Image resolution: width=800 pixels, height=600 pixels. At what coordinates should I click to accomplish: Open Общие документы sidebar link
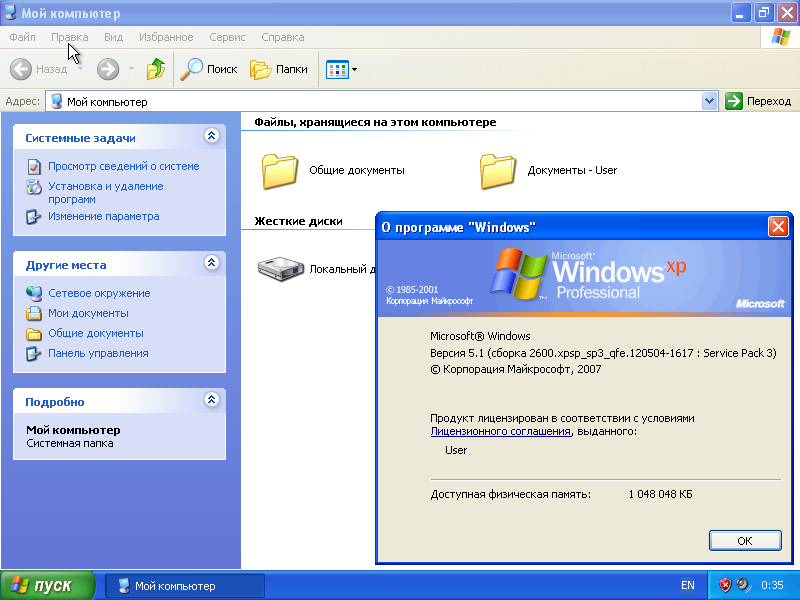point(96,333)
